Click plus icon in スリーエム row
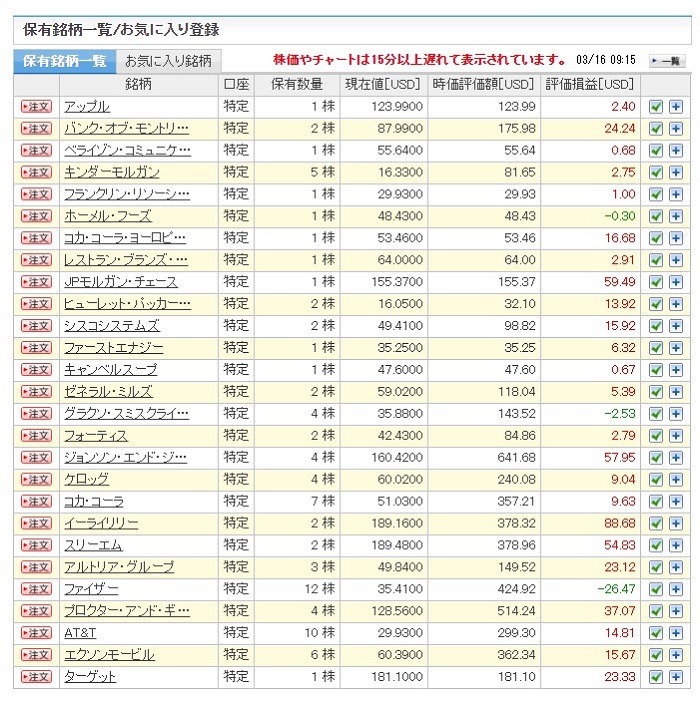This screenshot has height=701, width=700. click(x=676, y=545)
